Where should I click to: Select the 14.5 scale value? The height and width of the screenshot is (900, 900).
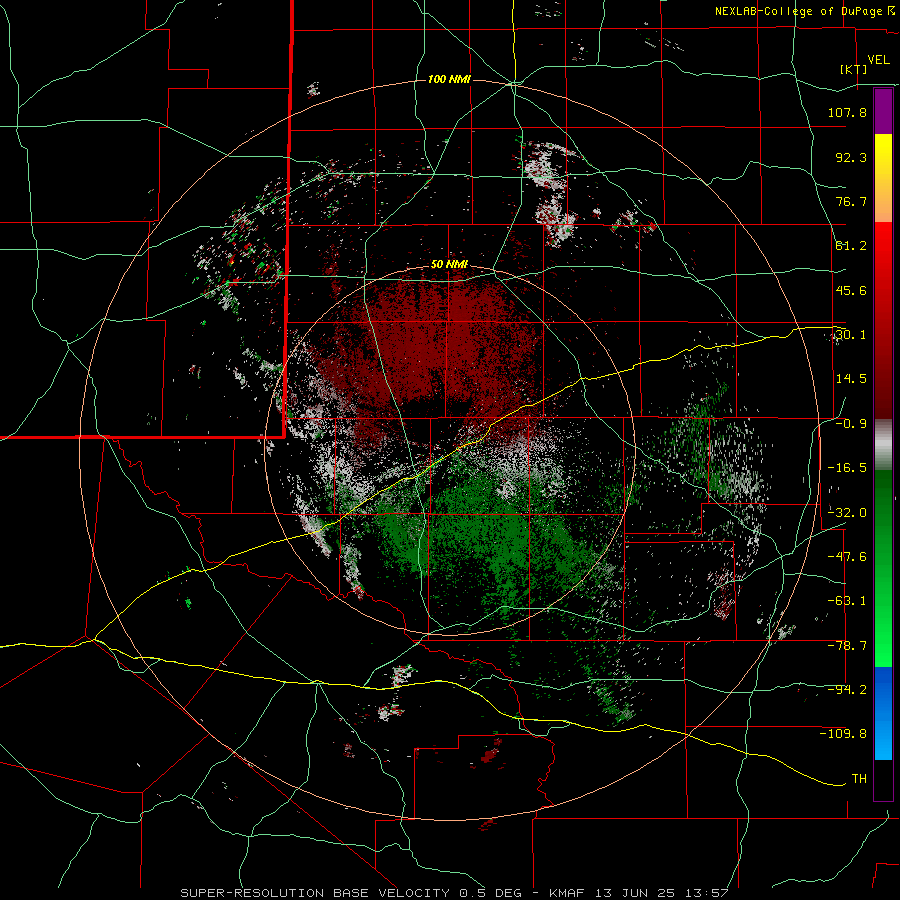851,379
